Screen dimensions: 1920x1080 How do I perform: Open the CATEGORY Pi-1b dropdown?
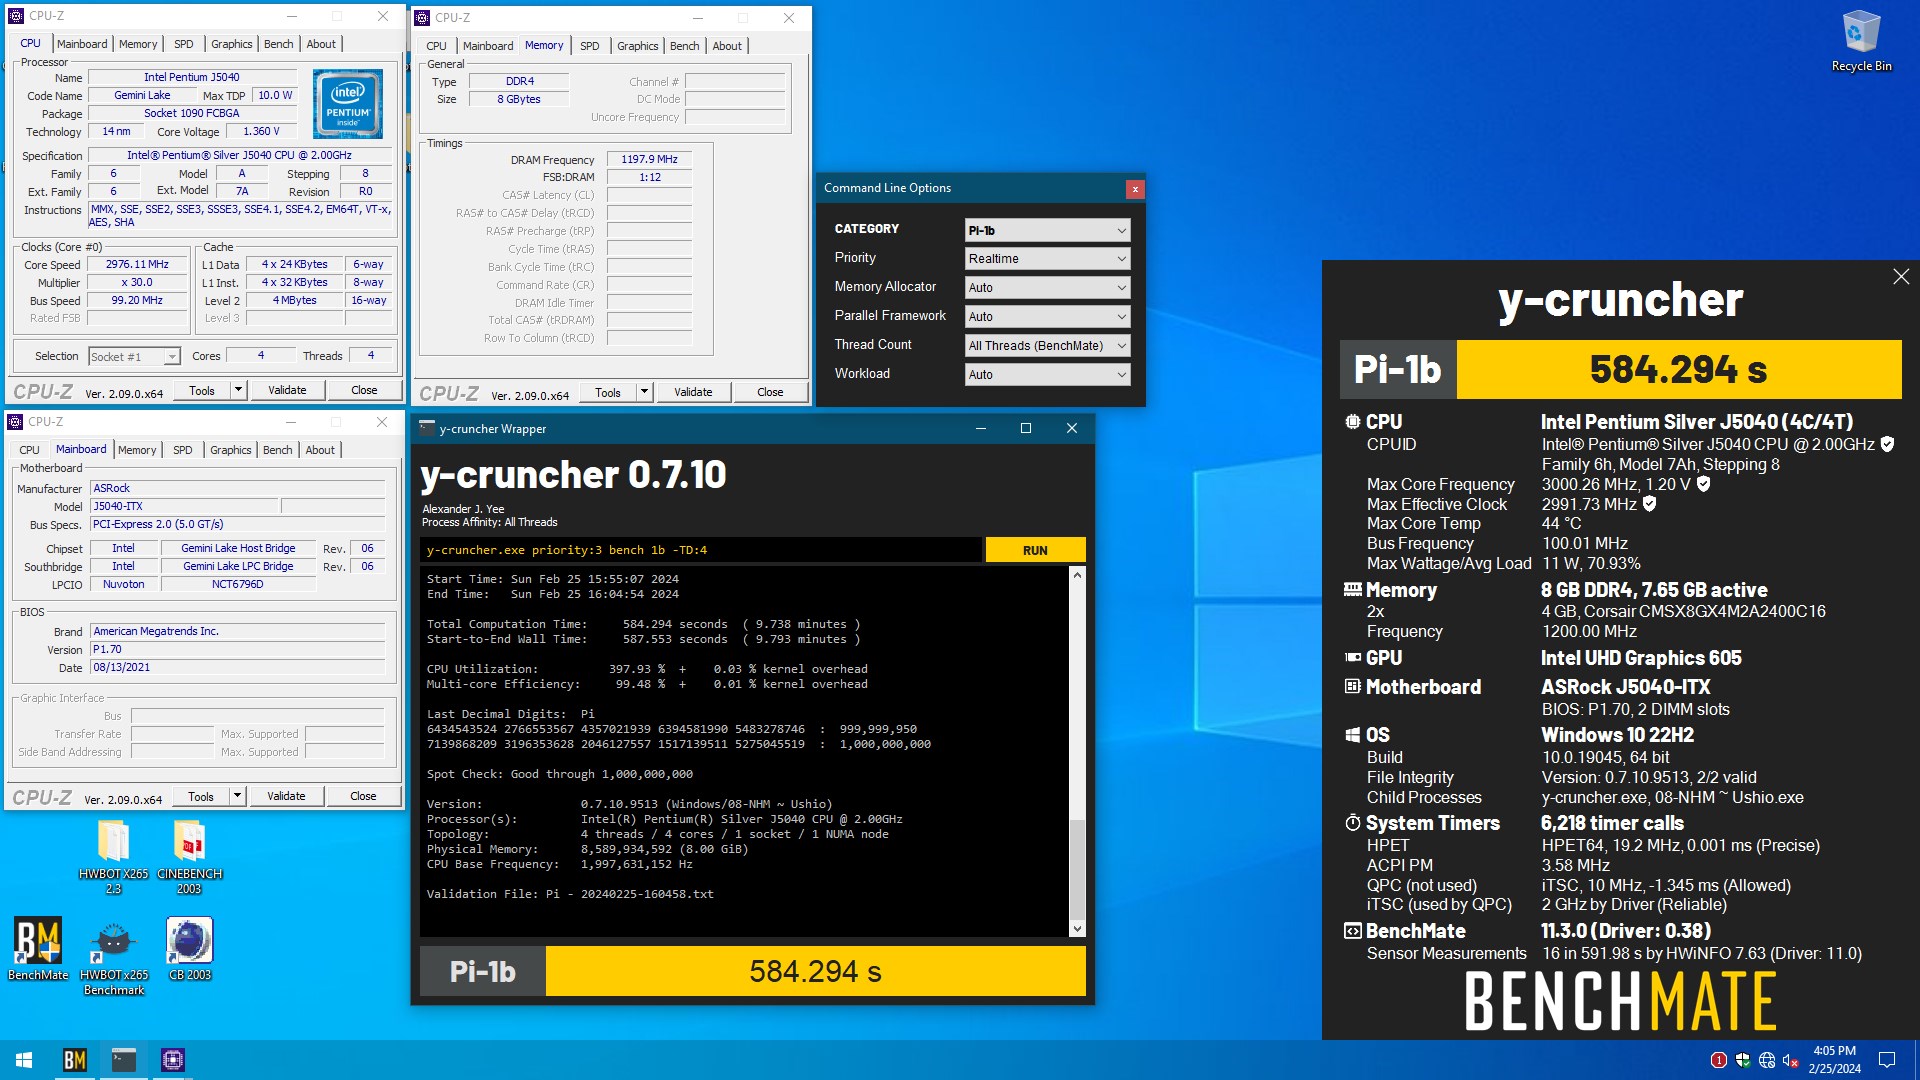point(1047,230)
